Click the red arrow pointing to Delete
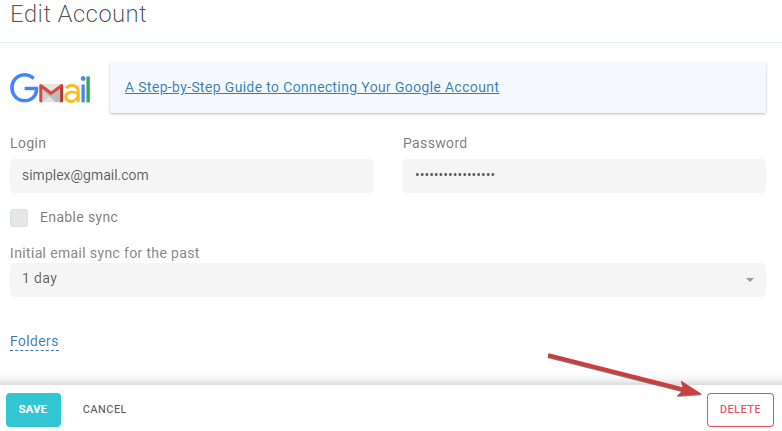 [626, 375]
